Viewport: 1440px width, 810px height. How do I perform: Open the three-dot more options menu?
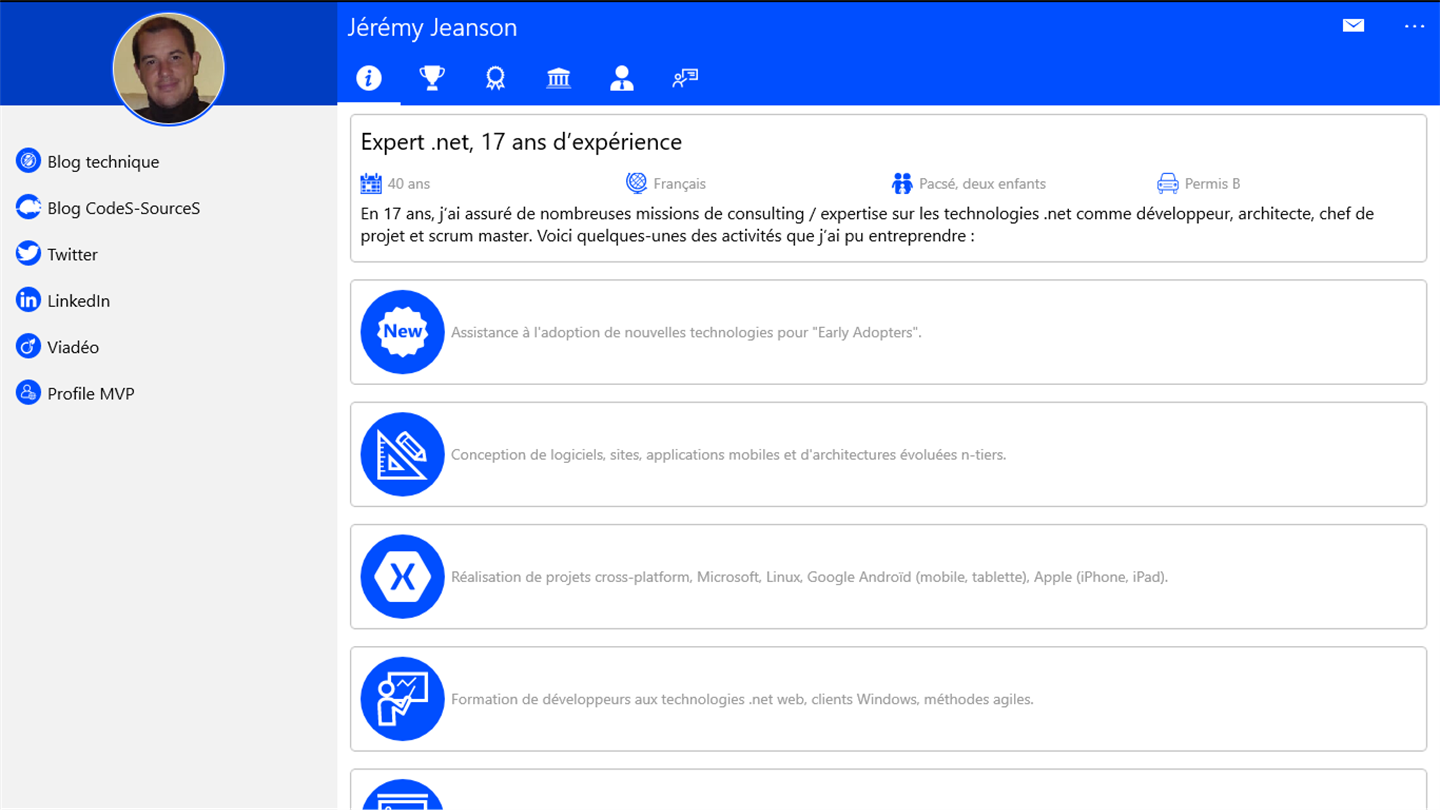1414,26
